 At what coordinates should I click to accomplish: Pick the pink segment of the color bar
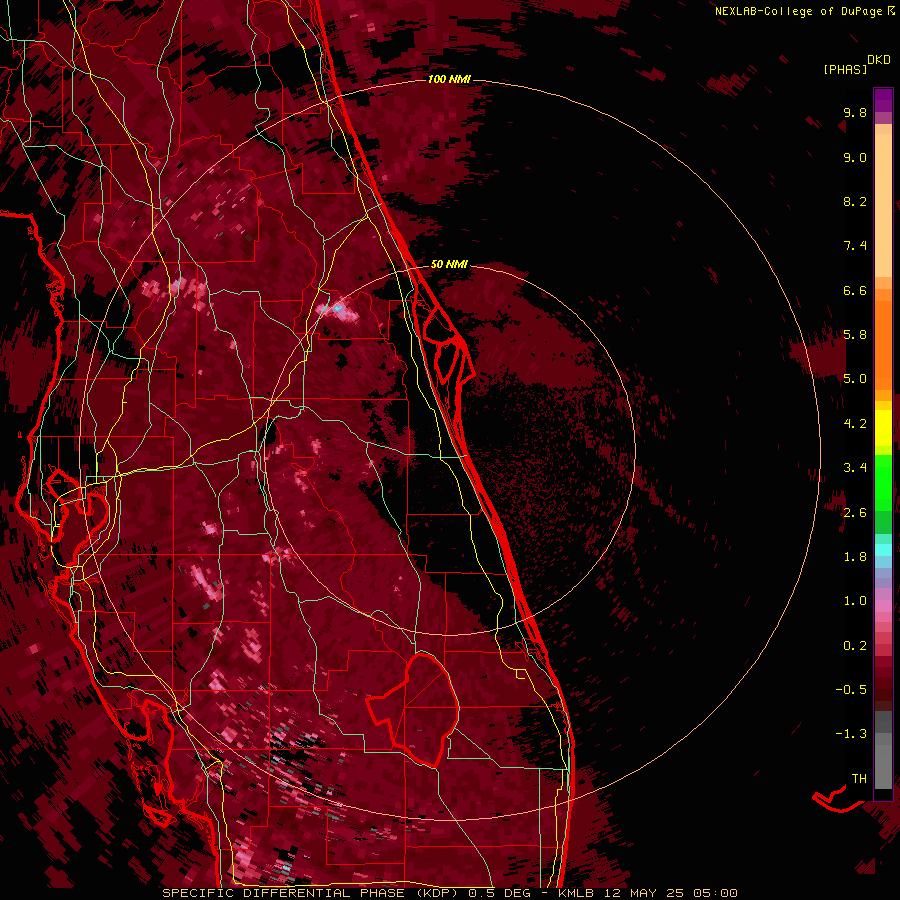(883, 605)
